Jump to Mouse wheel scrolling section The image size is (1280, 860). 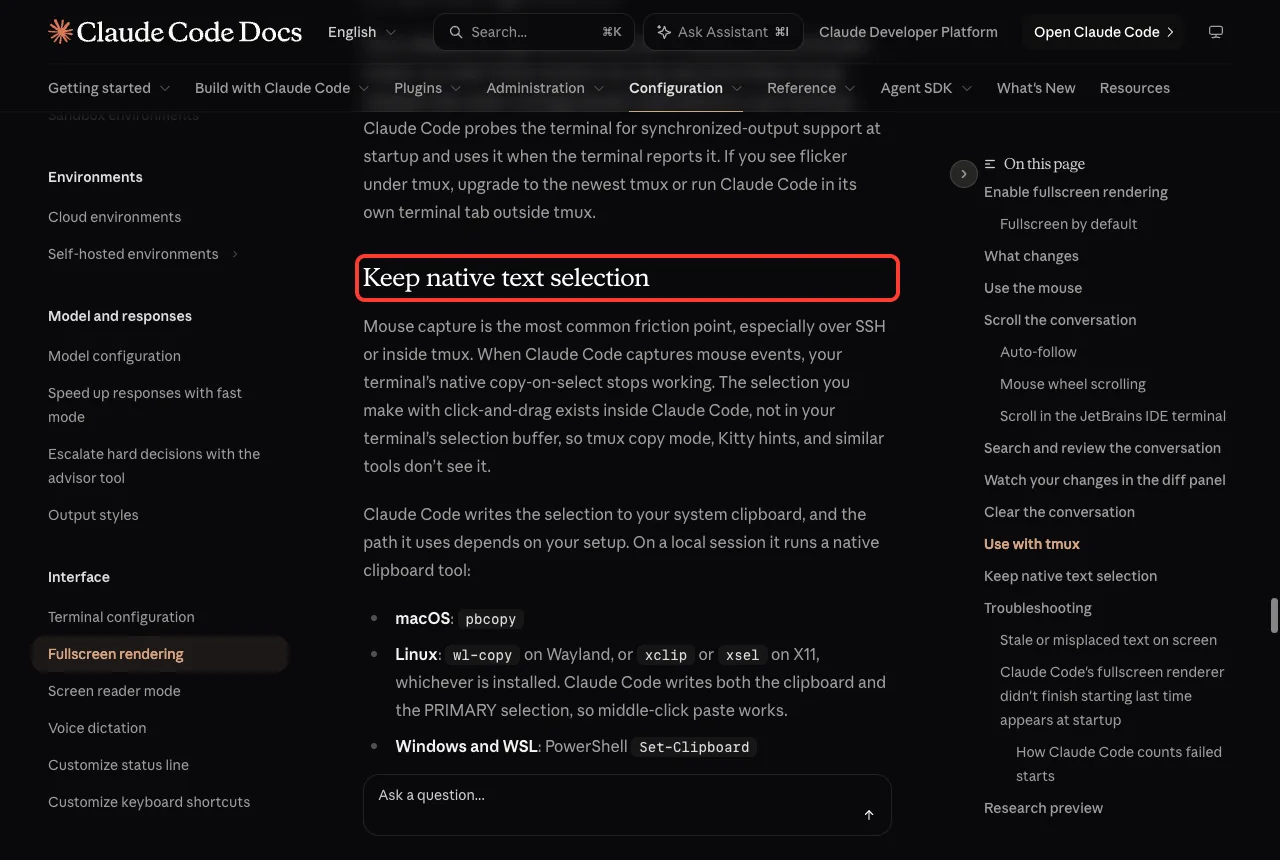coord(1073,384)
